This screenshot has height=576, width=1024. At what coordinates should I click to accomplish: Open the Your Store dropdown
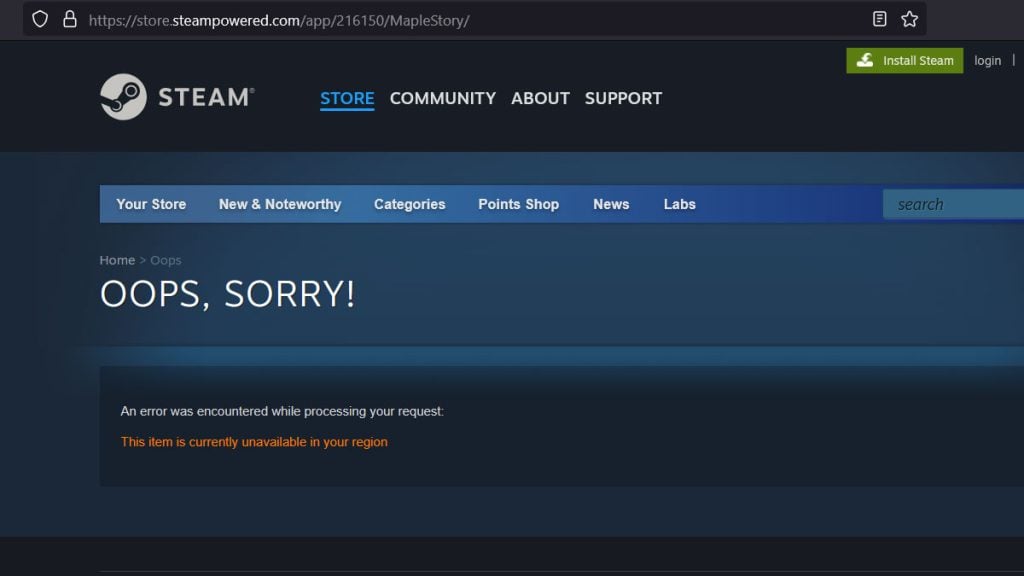coord(150,204)
